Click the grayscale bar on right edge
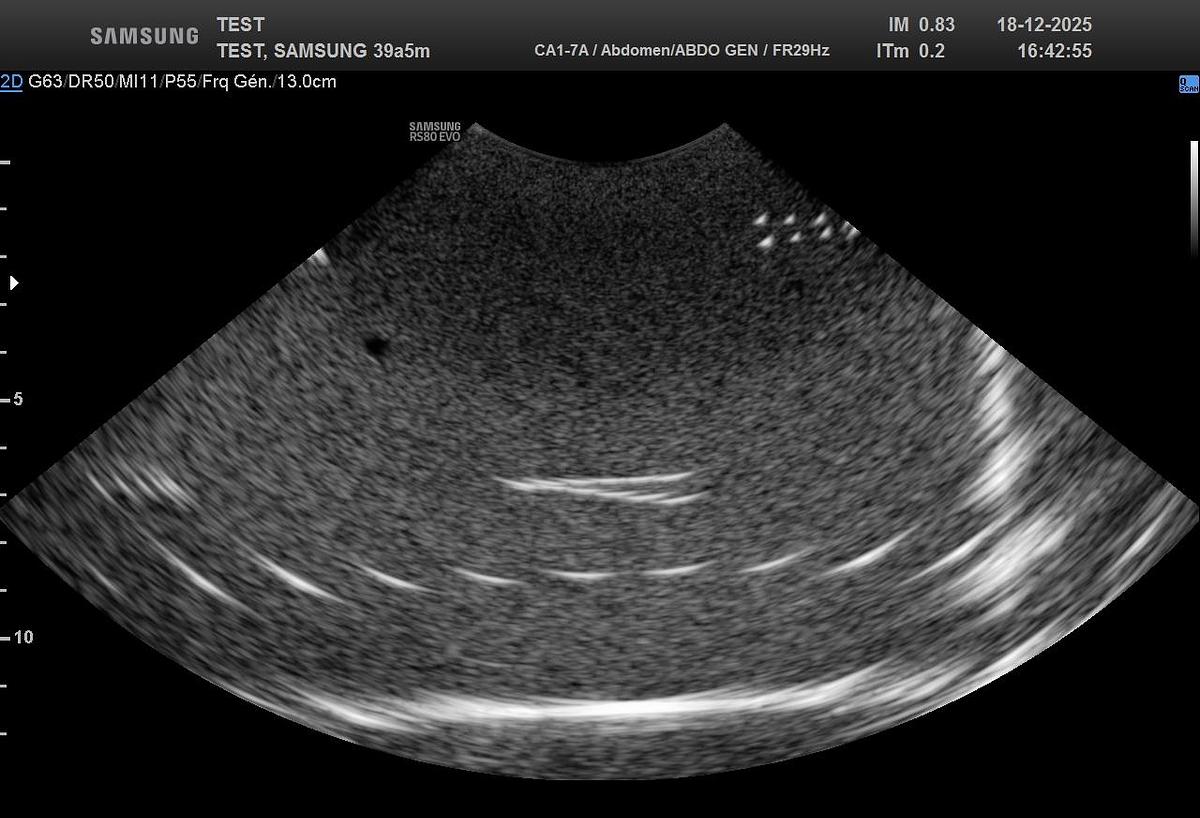This screenshot has height=818, width=1200. (x=1193, y=198)
